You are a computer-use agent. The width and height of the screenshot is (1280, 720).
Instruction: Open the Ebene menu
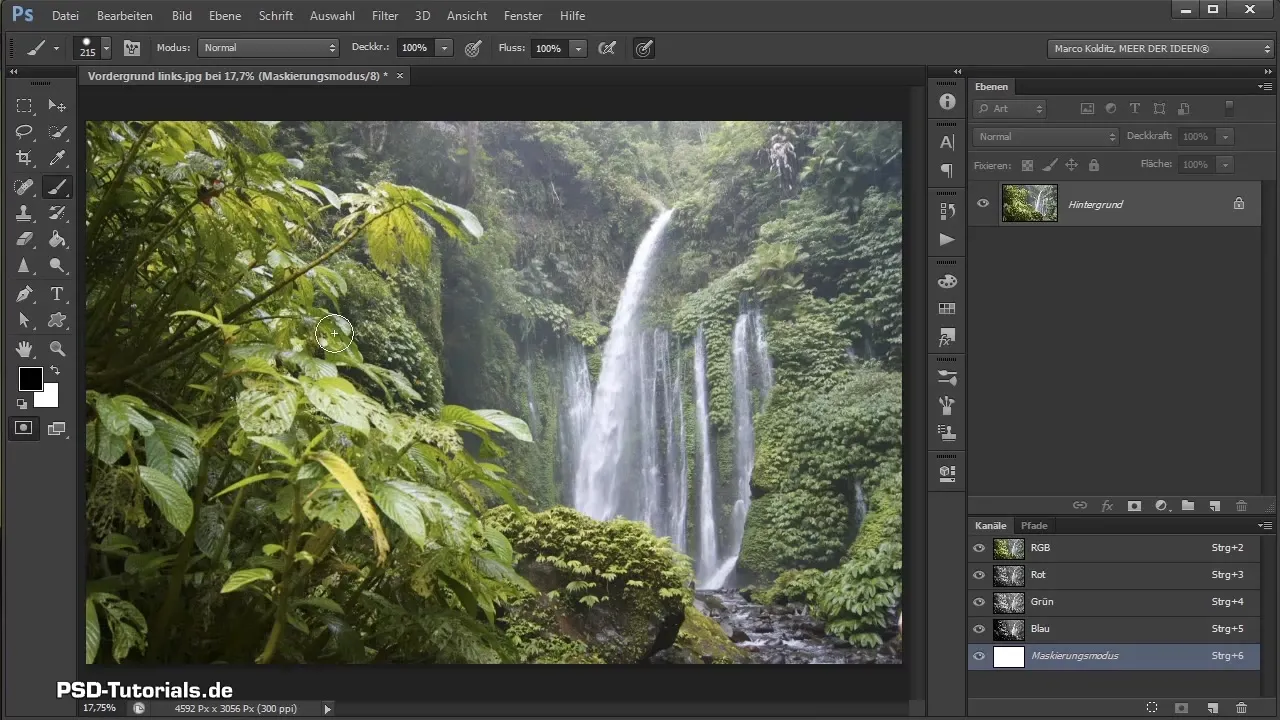point(225,16)
